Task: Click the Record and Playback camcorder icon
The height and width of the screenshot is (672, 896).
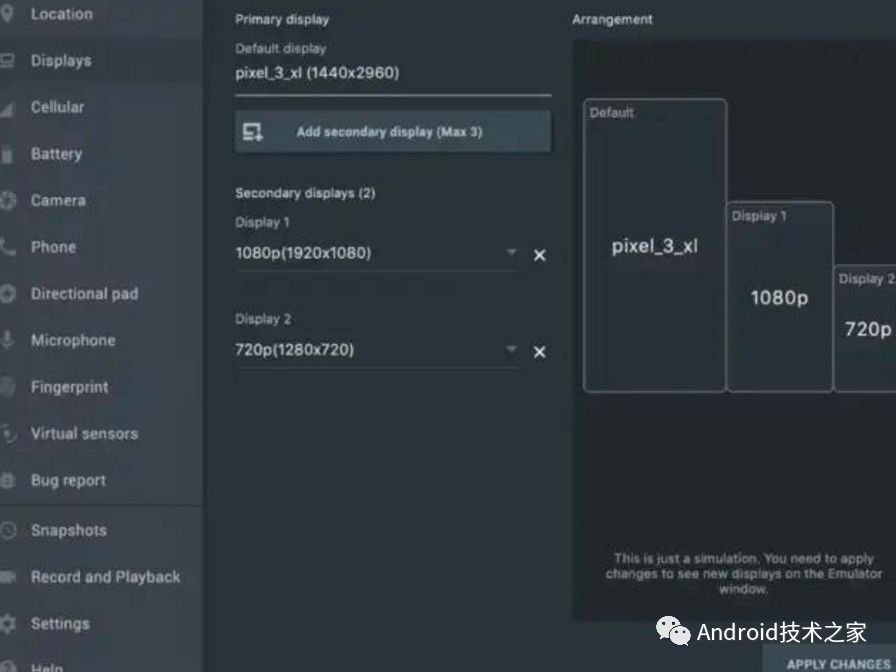Action: click(7, 577)
